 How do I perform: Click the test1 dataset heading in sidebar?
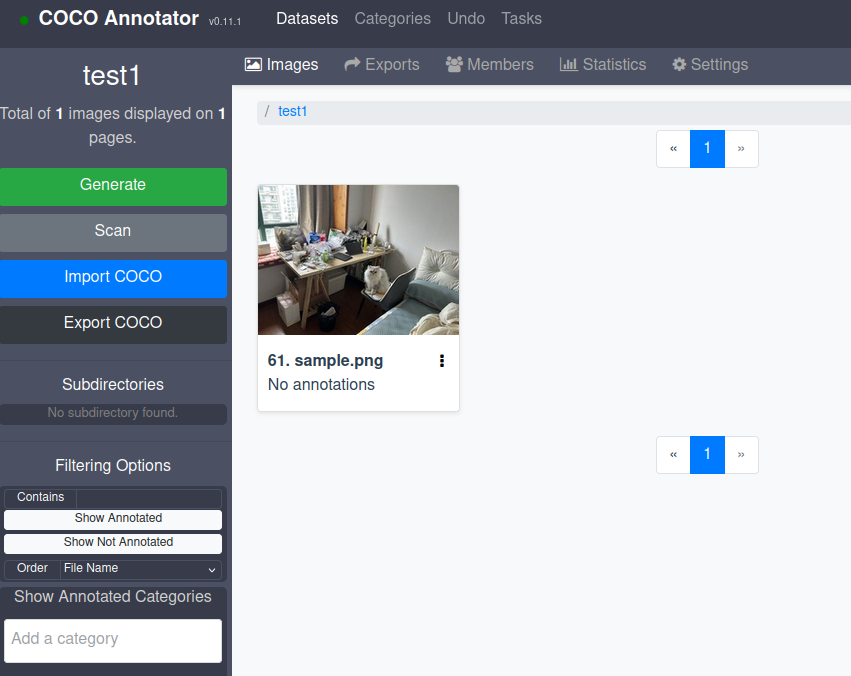pyautogui.click(x=112, y=75)
